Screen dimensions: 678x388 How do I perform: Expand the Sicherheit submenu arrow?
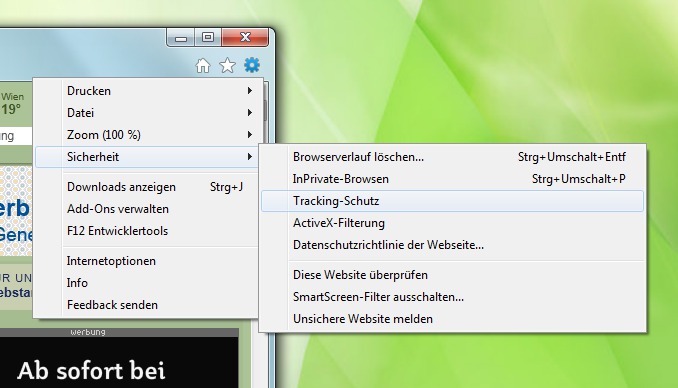point(250,157)
